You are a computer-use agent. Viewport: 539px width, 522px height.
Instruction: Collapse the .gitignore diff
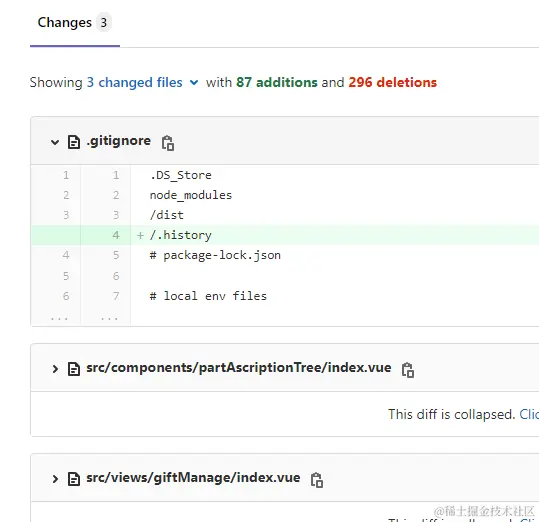[55, 142]
